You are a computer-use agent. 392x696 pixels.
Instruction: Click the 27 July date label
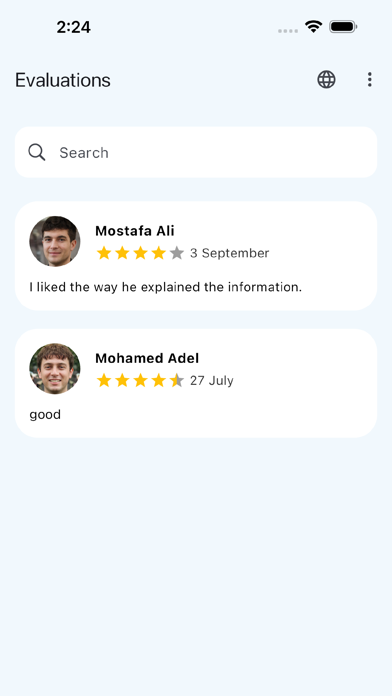(x=212, y=381)
